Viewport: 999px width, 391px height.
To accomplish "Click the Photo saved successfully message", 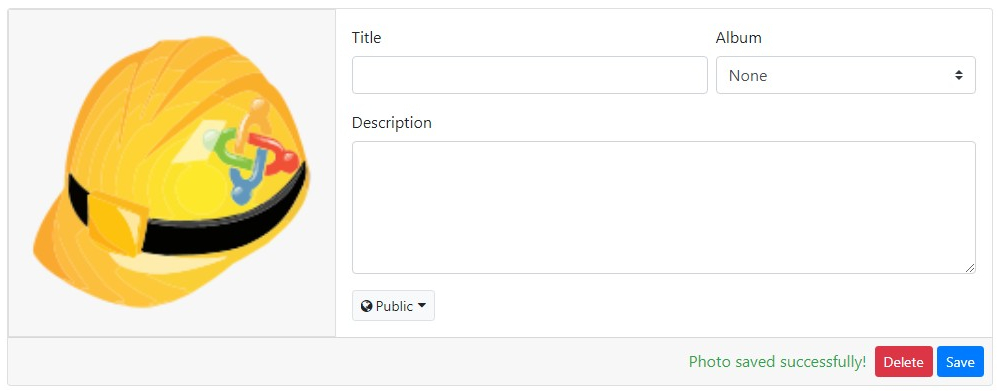I will tap(777, 362).
